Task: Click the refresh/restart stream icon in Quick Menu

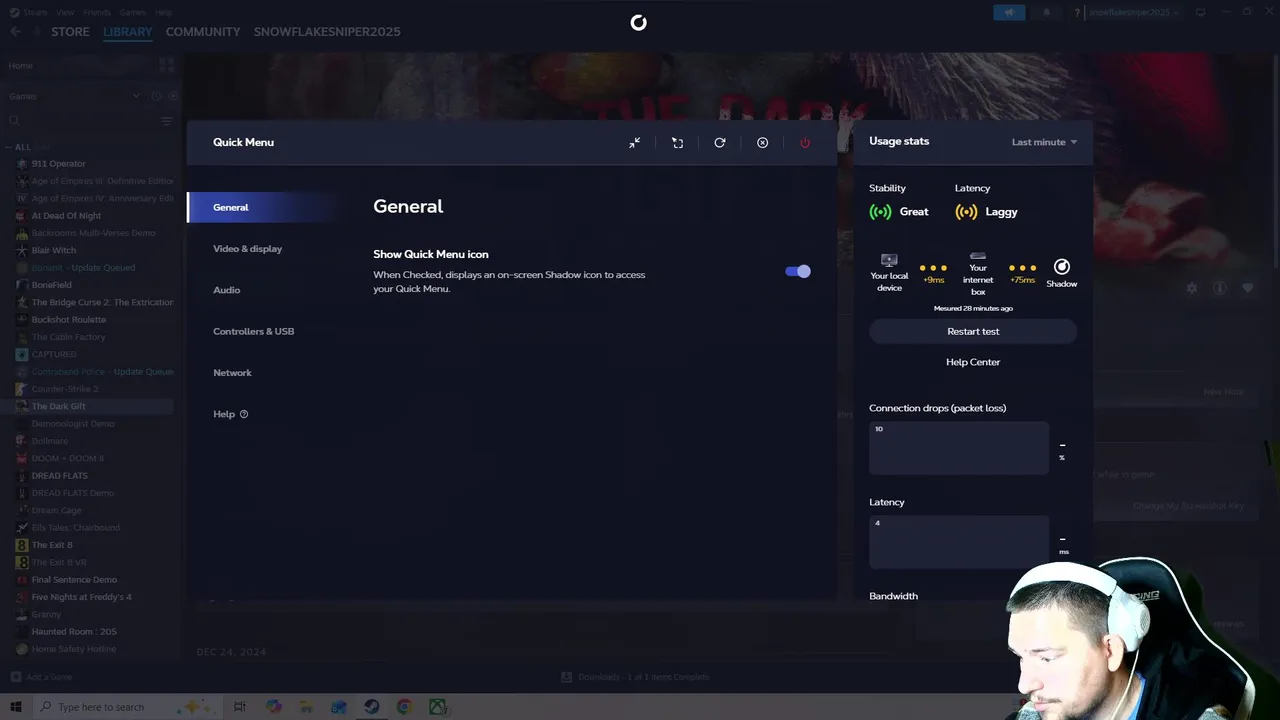Action: pos(719,143)
